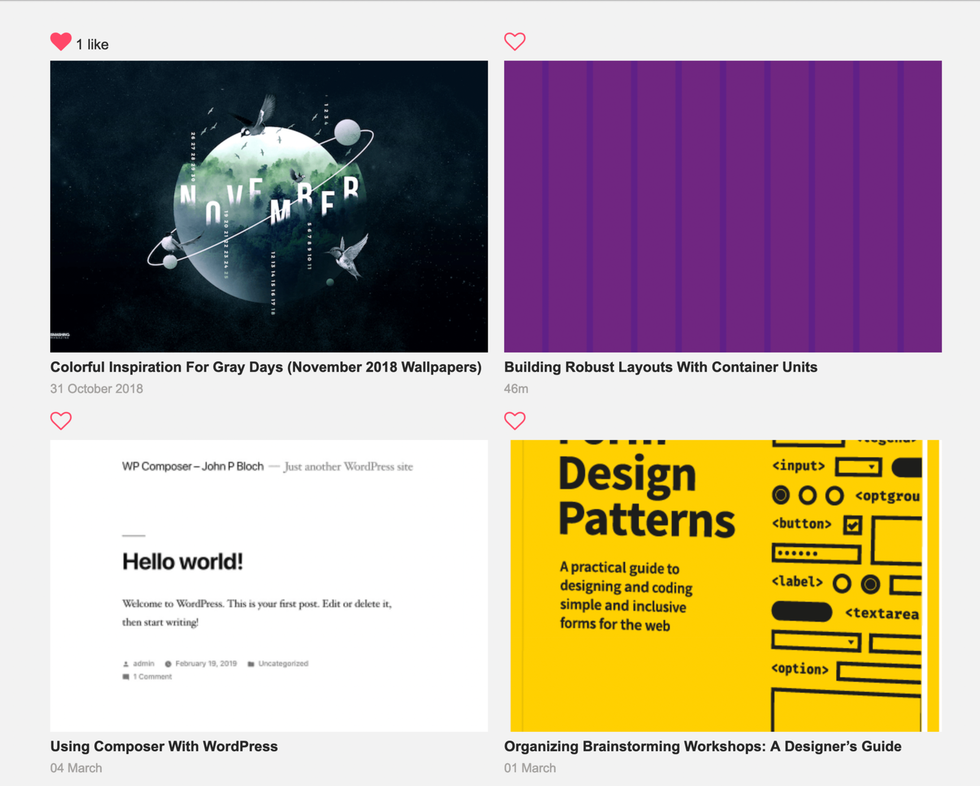The width and height of the screenshot is (980, 786).
Task: Open the purple striped layout thumbnail
Action: (x=722, y=206)
